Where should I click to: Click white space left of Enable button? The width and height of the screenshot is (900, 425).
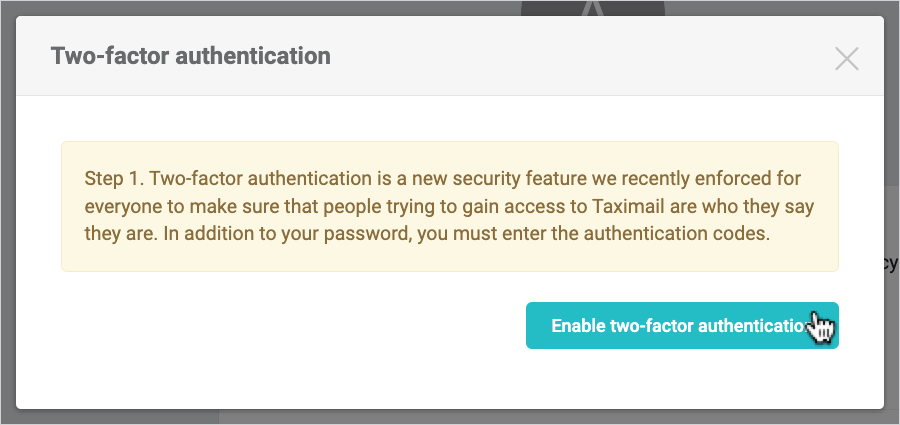click(x=300, y=326)
